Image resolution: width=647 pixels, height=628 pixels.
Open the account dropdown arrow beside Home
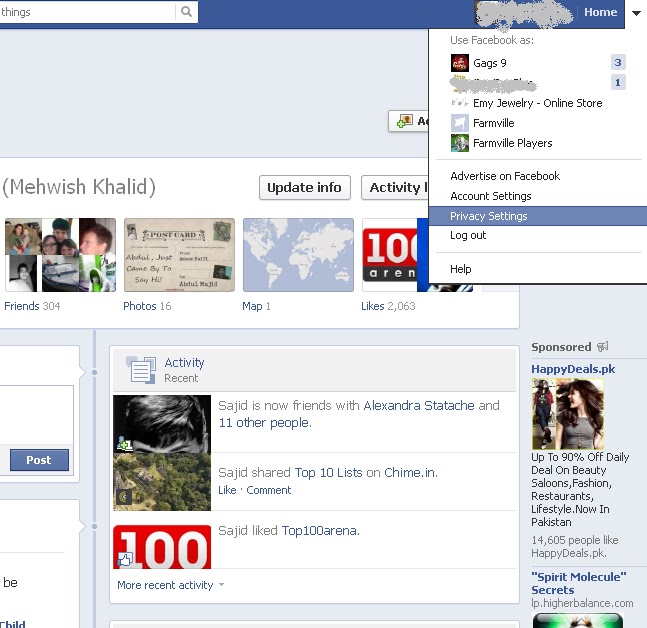point(636,13)
